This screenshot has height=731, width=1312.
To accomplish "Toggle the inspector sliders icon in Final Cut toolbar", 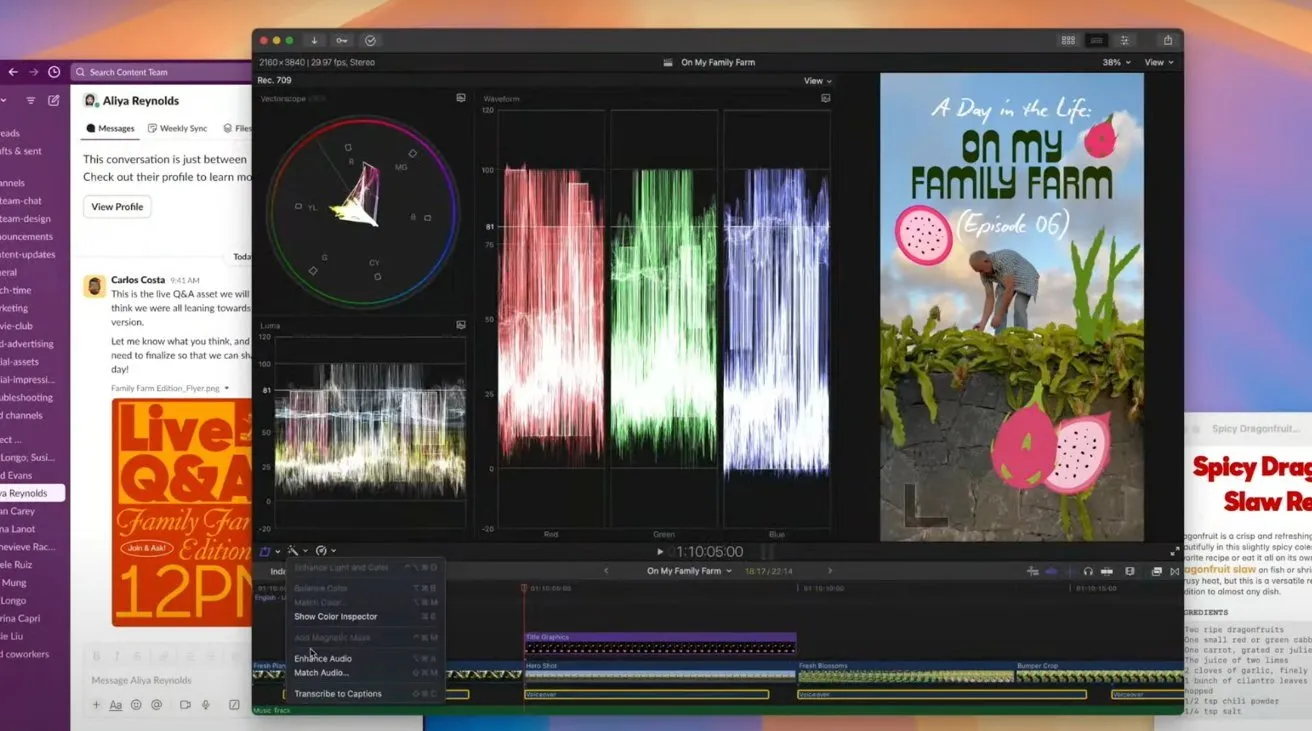I will coord(1125,40).
